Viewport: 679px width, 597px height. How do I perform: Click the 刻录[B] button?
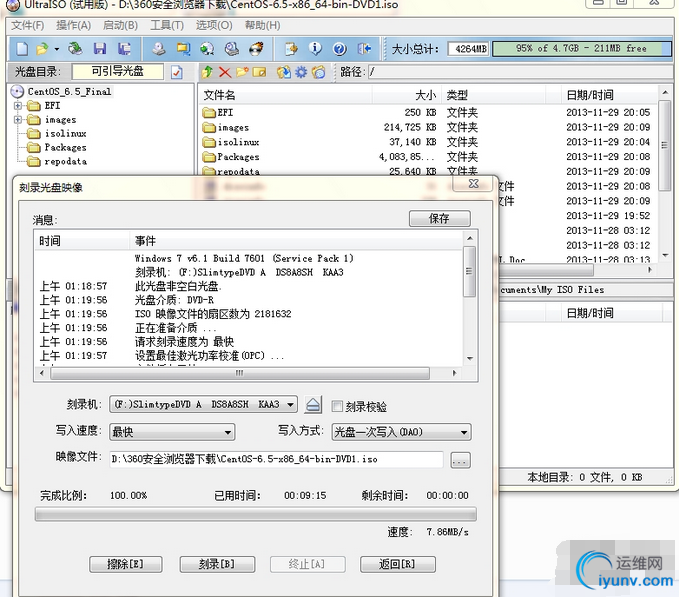[x=217, y=565]
